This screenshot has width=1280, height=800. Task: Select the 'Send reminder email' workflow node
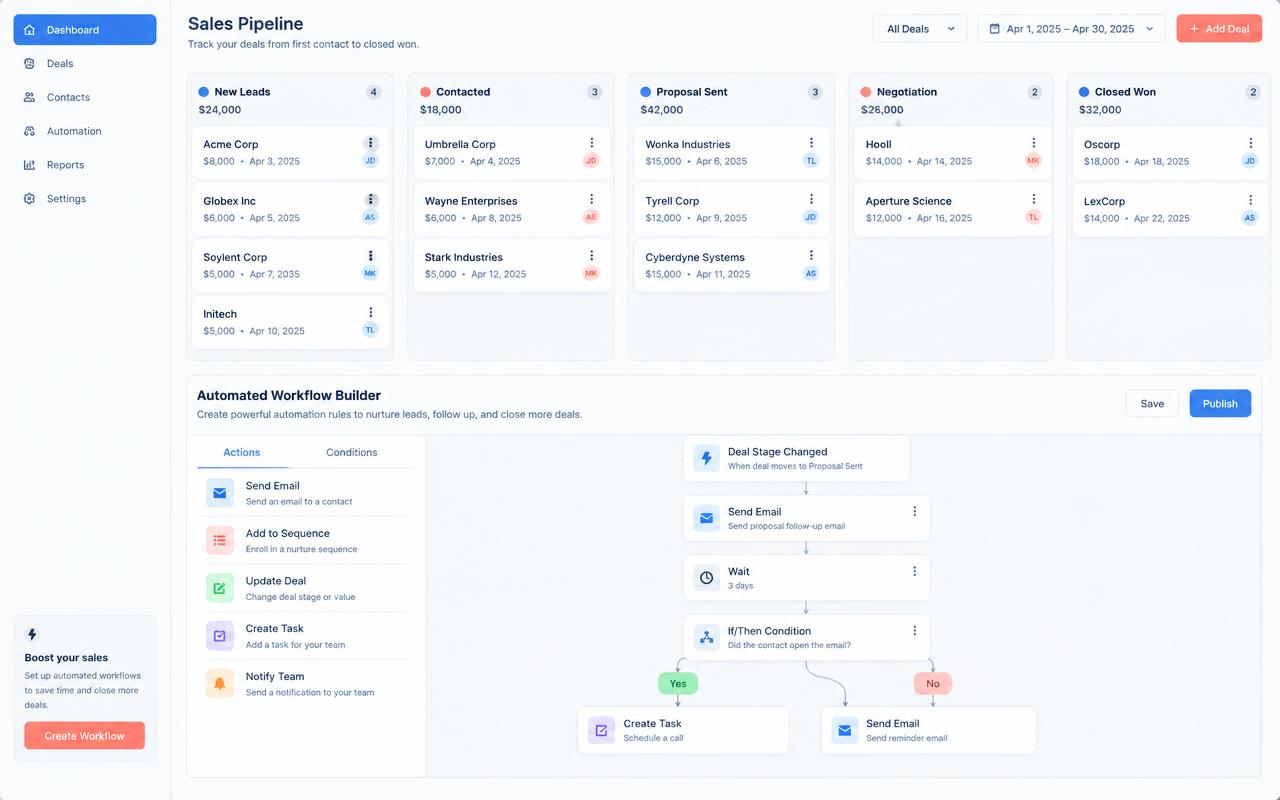pos(929,730)
